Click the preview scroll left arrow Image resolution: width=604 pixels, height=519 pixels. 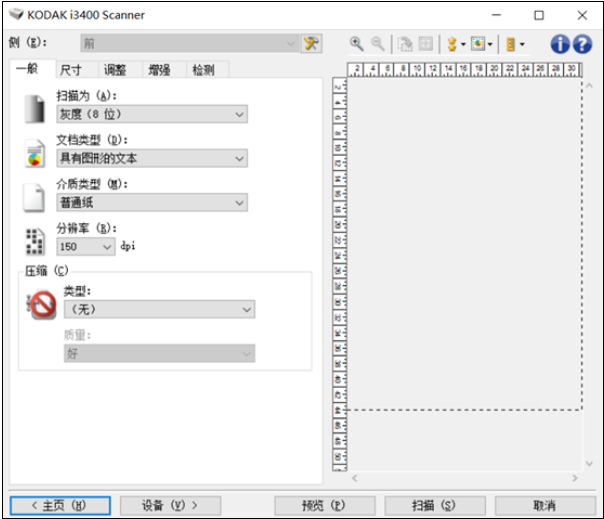click(x=355, y=478)
